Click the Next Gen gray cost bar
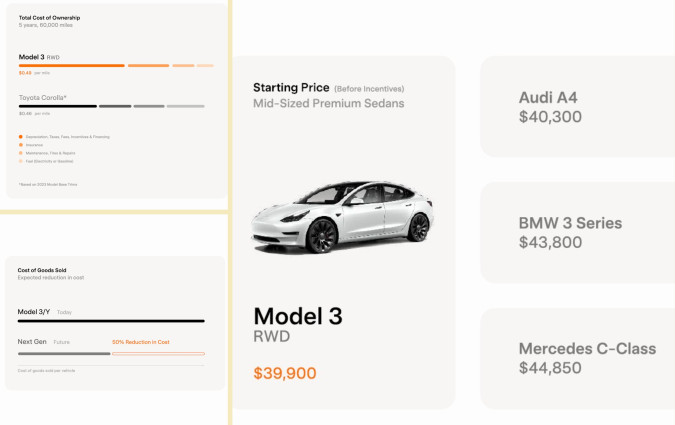This screenshot has width=675, height=425. (64, 353)
